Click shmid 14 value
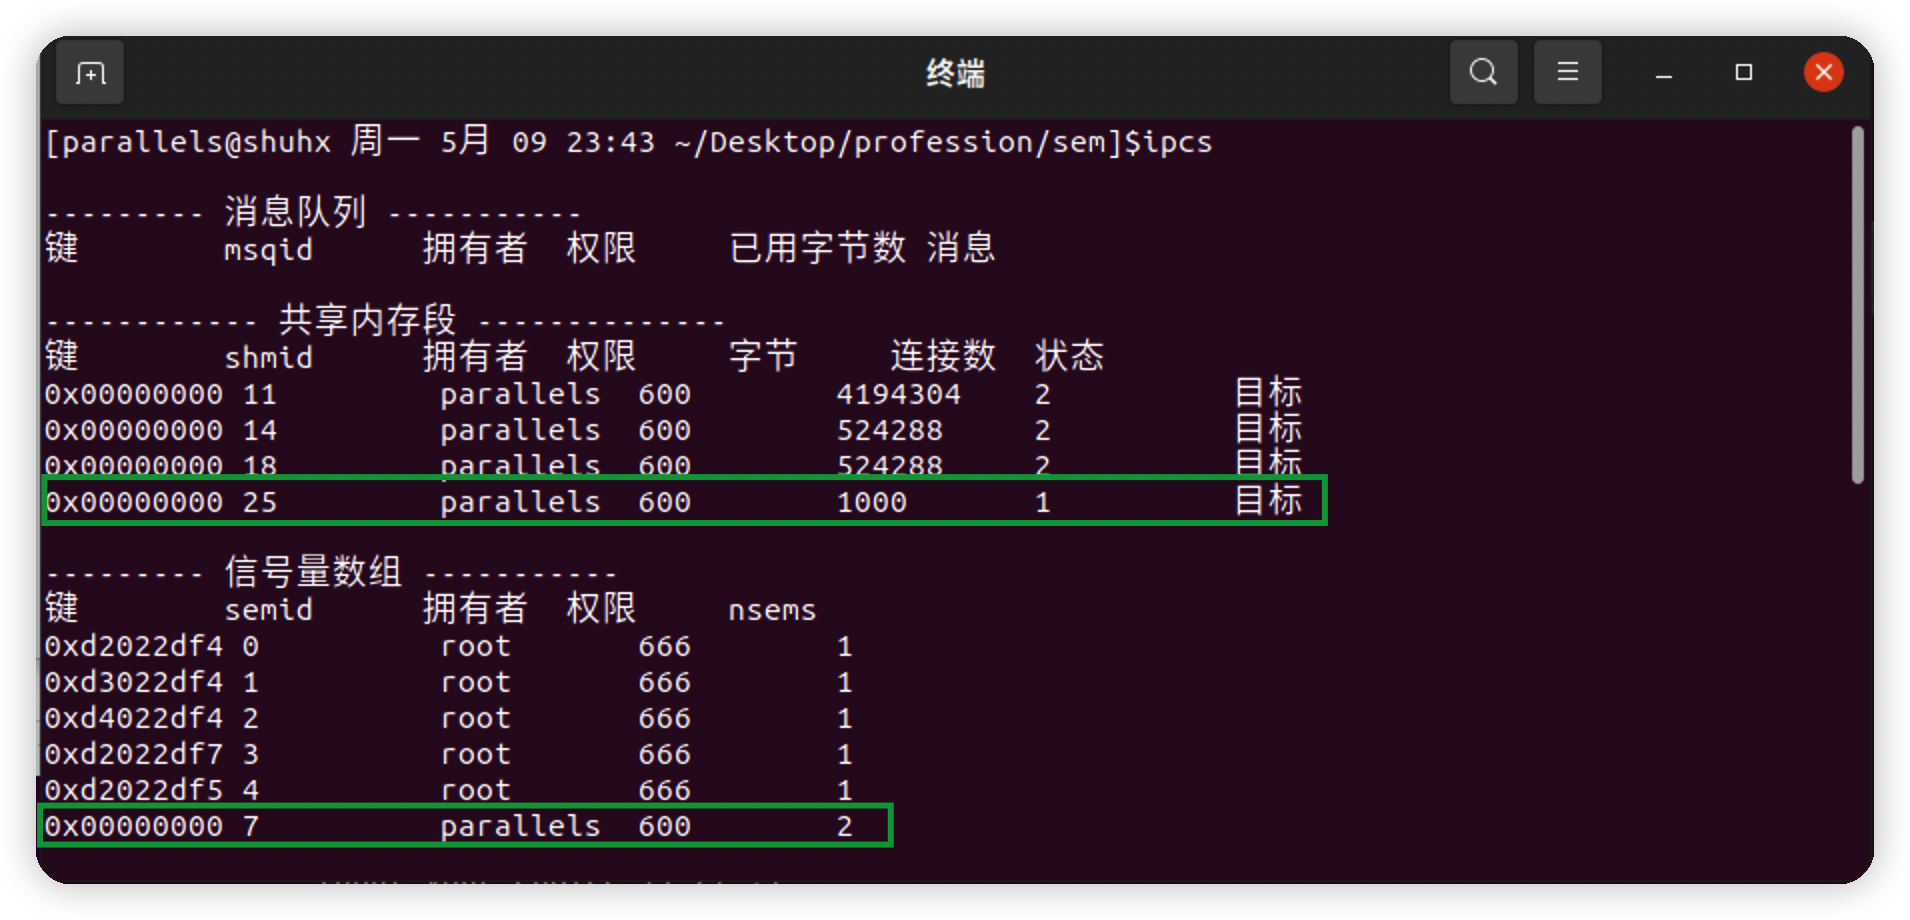1910x920 pixels. pyautogui.click(x=259, y=430)
